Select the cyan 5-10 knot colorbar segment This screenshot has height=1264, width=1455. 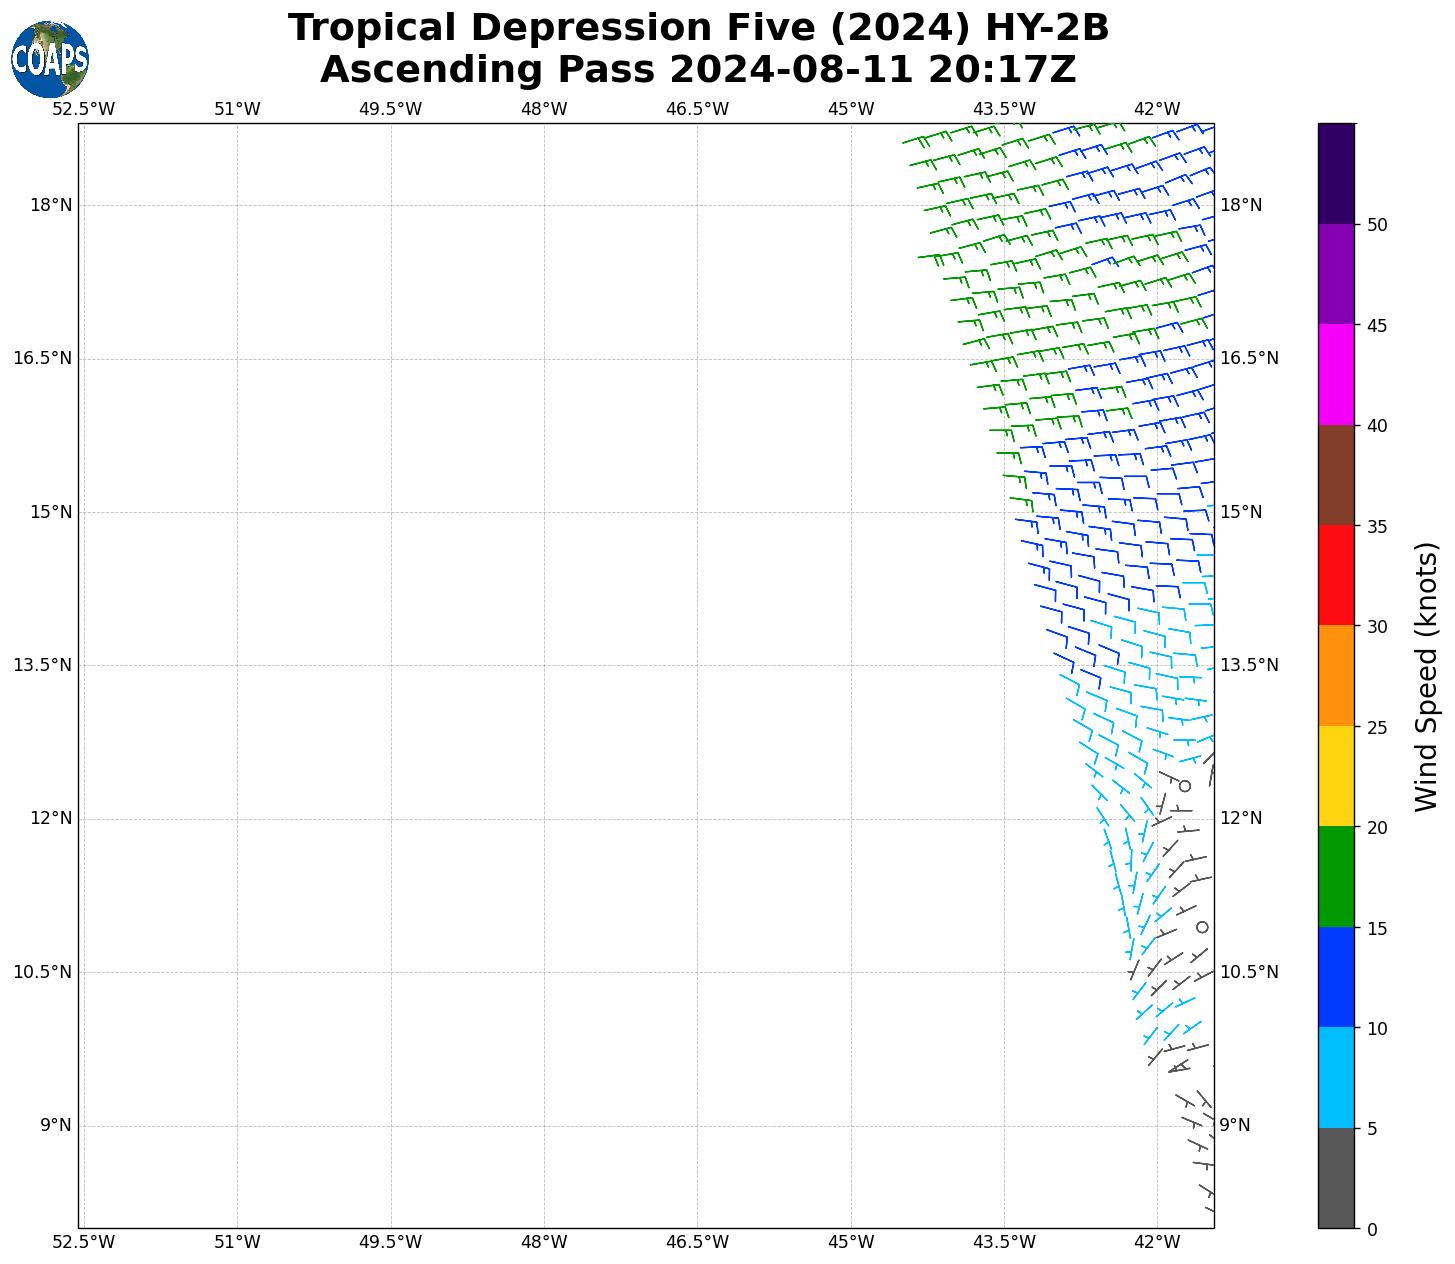1336,1077
